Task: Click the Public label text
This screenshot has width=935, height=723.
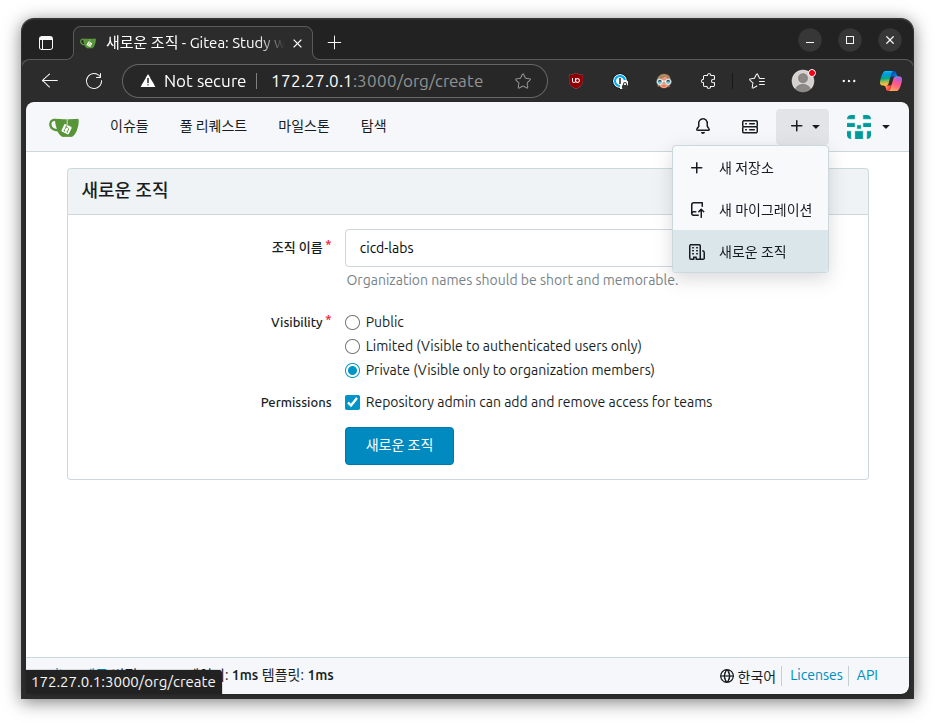Action: click(385, 322)
